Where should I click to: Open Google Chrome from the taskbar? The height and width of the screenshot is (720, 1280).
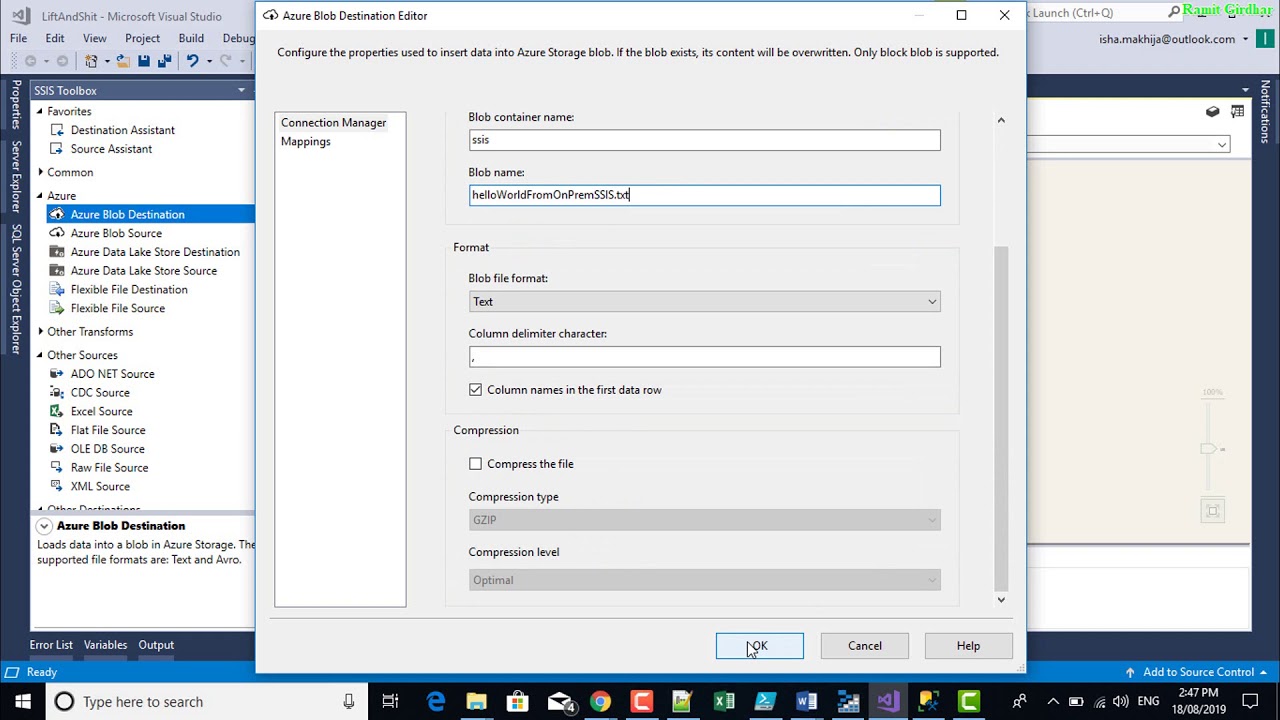[600, 701]
